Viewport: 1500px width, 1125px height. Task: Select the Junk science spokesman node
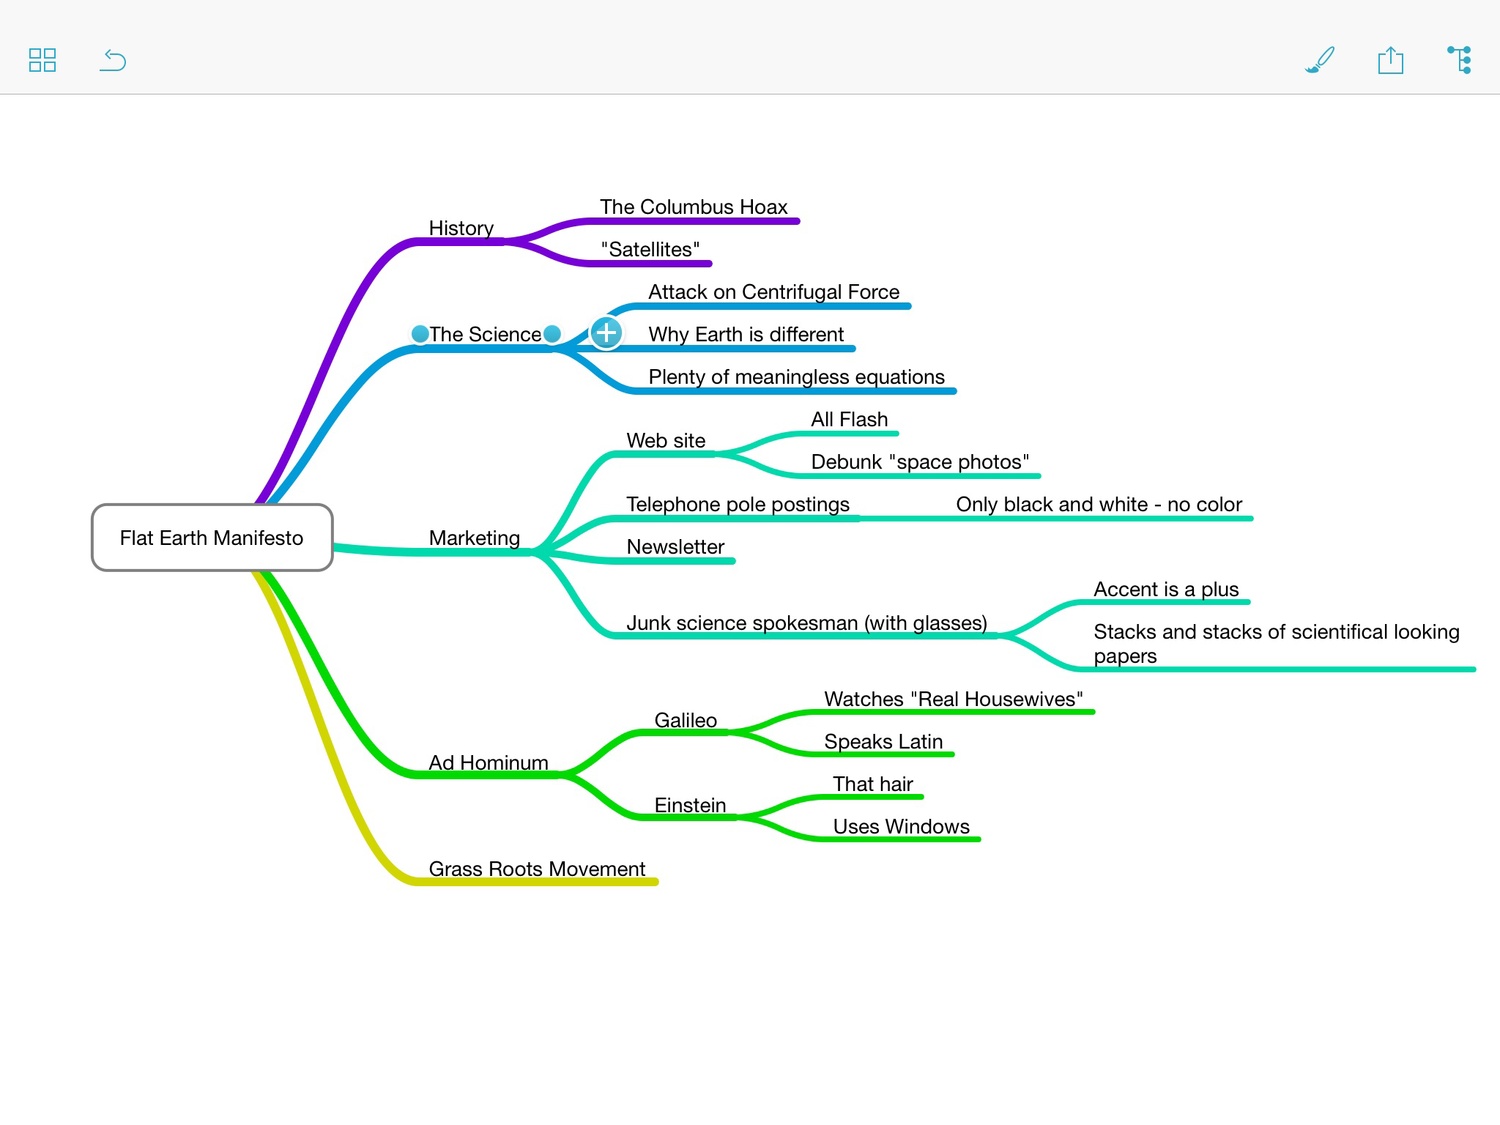(x=806, y=622)
